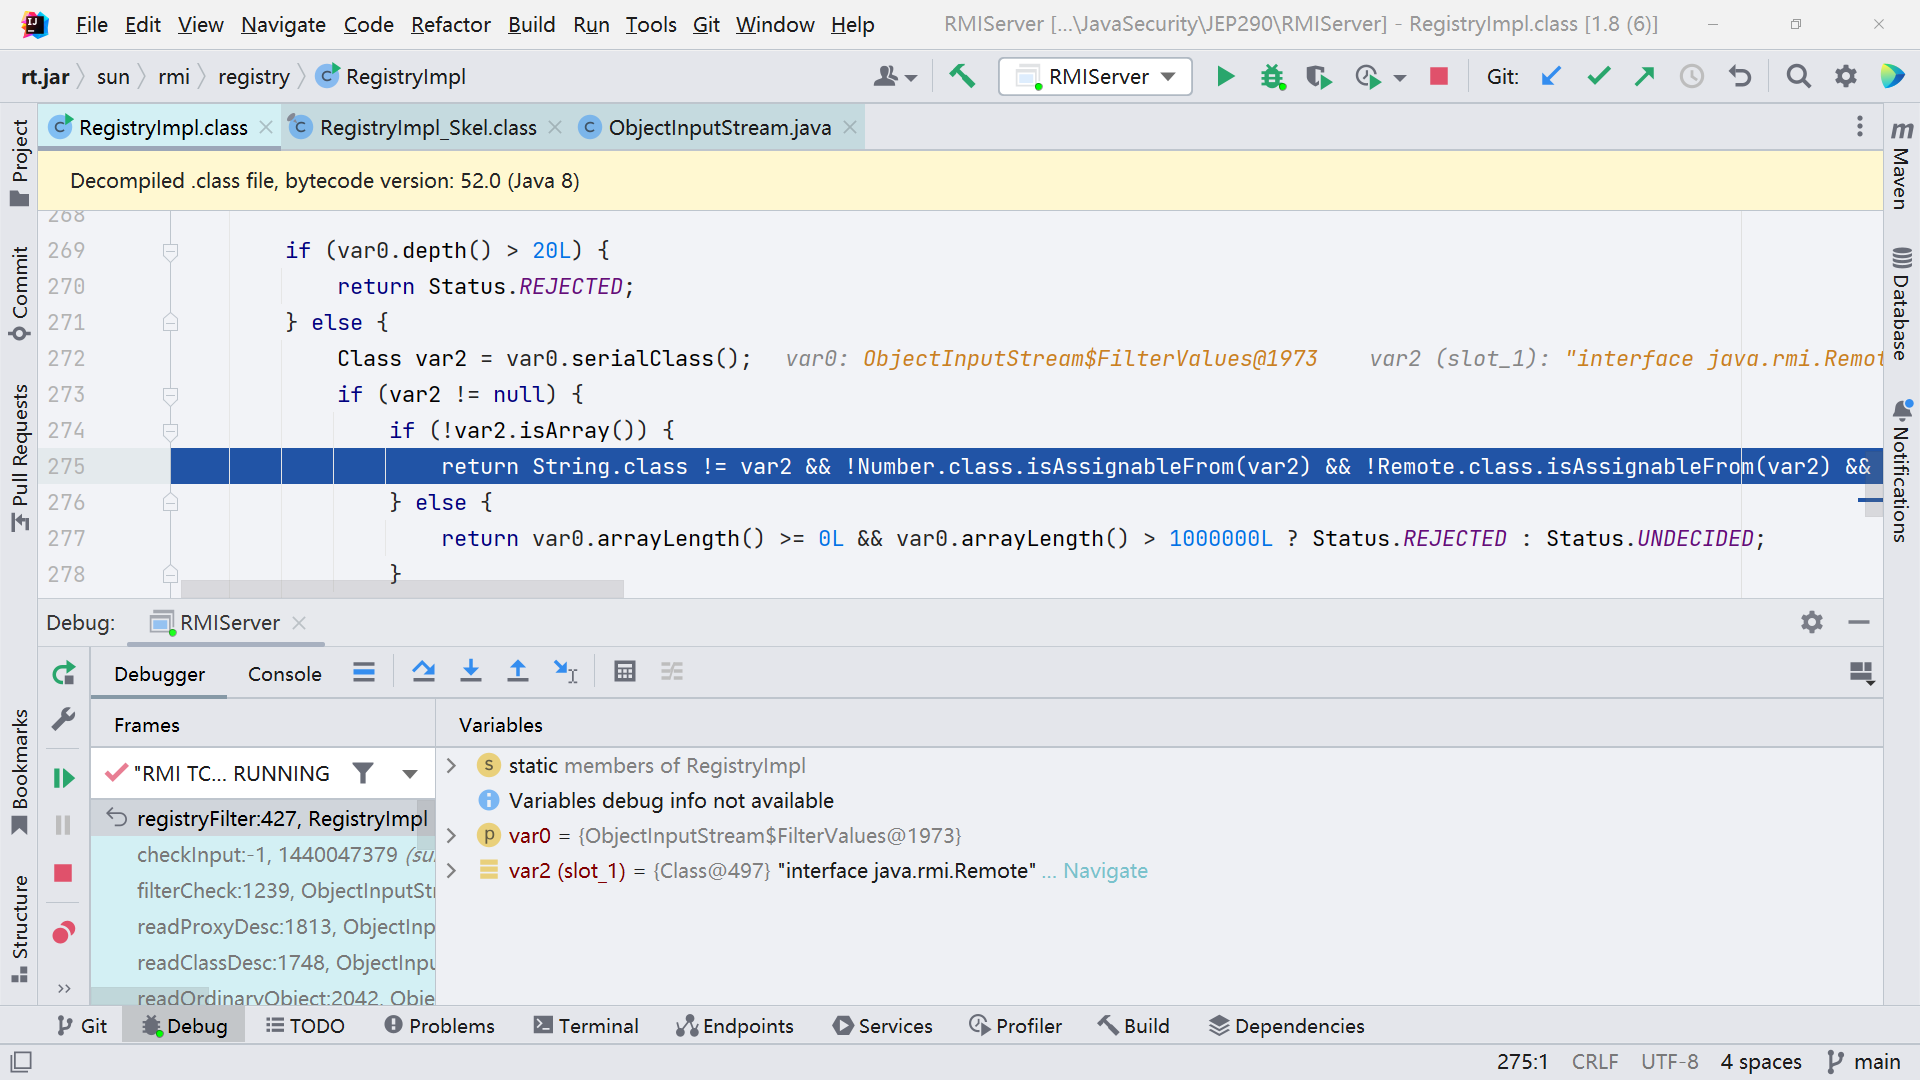Stop the debug session in side toolbar
The width and height of the screenshot is (1920, 1080).
pyautogui.click(x=63, y=873)
